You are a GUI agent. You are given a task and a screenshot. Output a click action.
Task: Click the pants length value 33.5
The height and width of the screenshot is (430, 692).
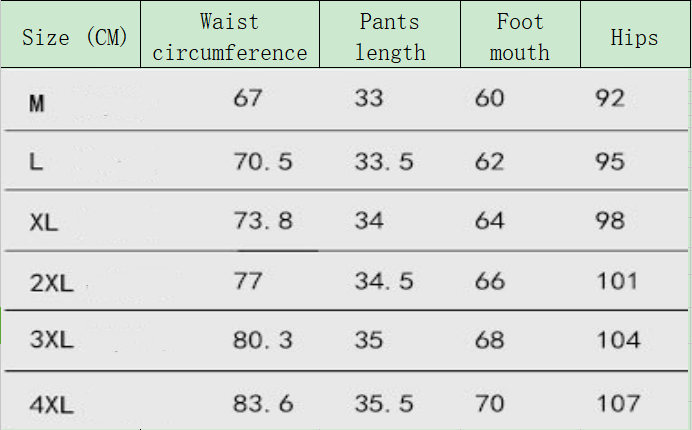pyautogui.click(x=384, y=161)
